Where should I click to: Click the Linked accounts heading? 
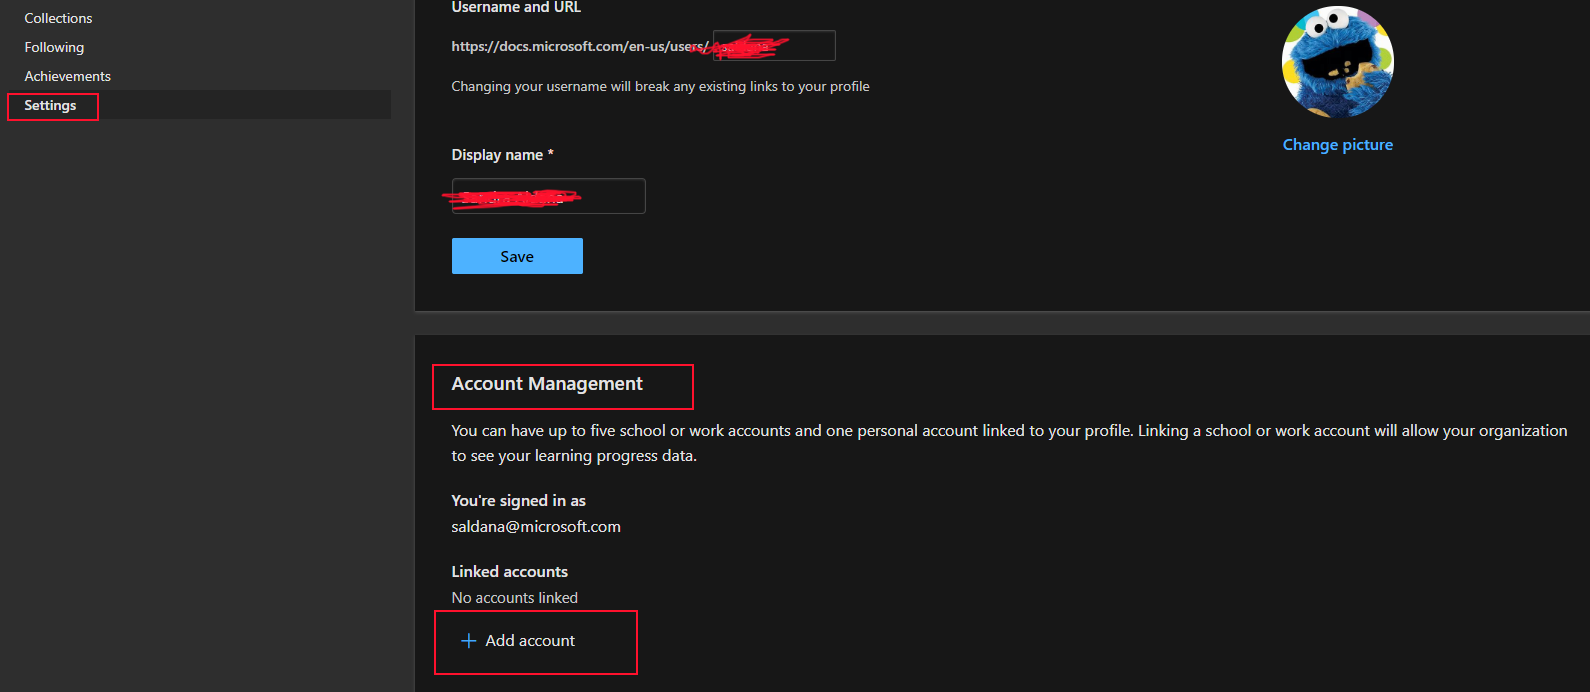[509, 572]
